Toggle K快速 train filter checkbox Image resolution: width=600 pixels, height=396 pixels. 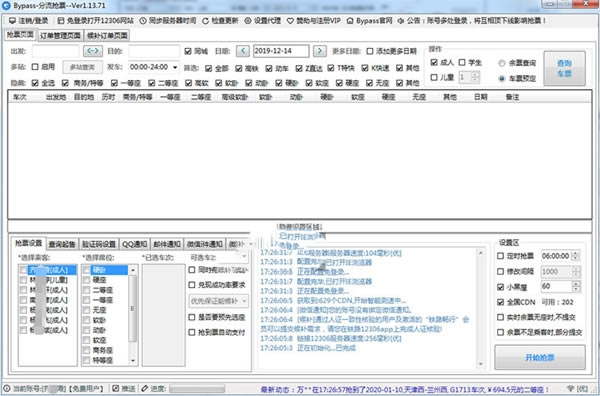[365, 68]
